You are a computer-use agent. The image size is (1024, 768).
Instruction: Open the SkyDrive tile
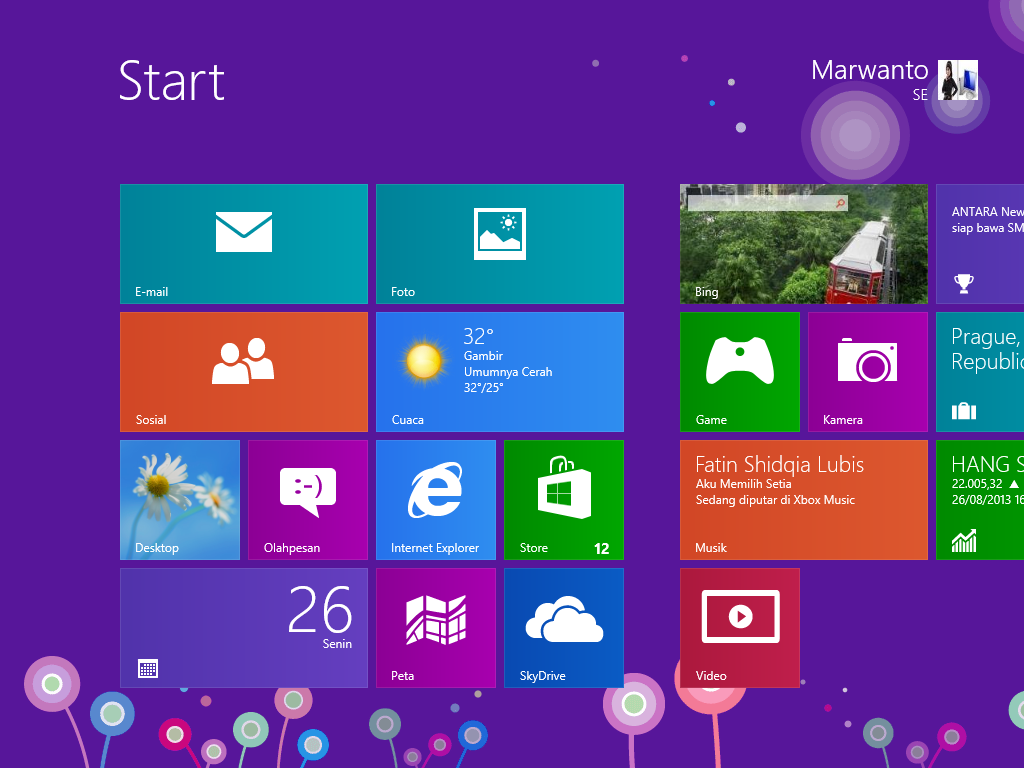click(564, 628)
